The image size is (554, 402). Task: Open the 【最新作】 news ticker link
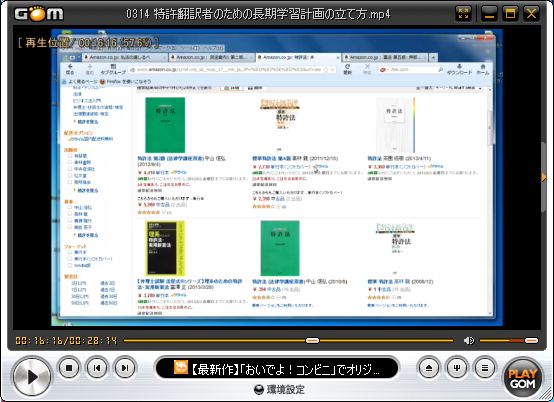[x=285, y=370]
